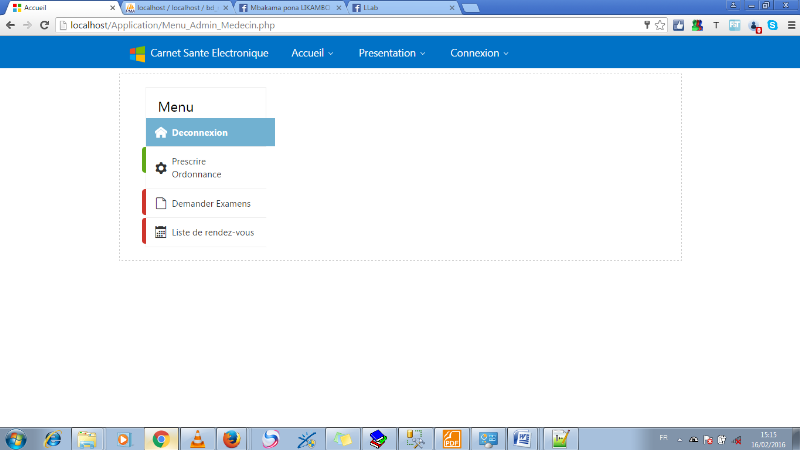Image resolution: width=800 pixels, height=450 pixels.
Task: Click the calendar icon beside Liste de rendez-vous
Action: pos(161,232)
